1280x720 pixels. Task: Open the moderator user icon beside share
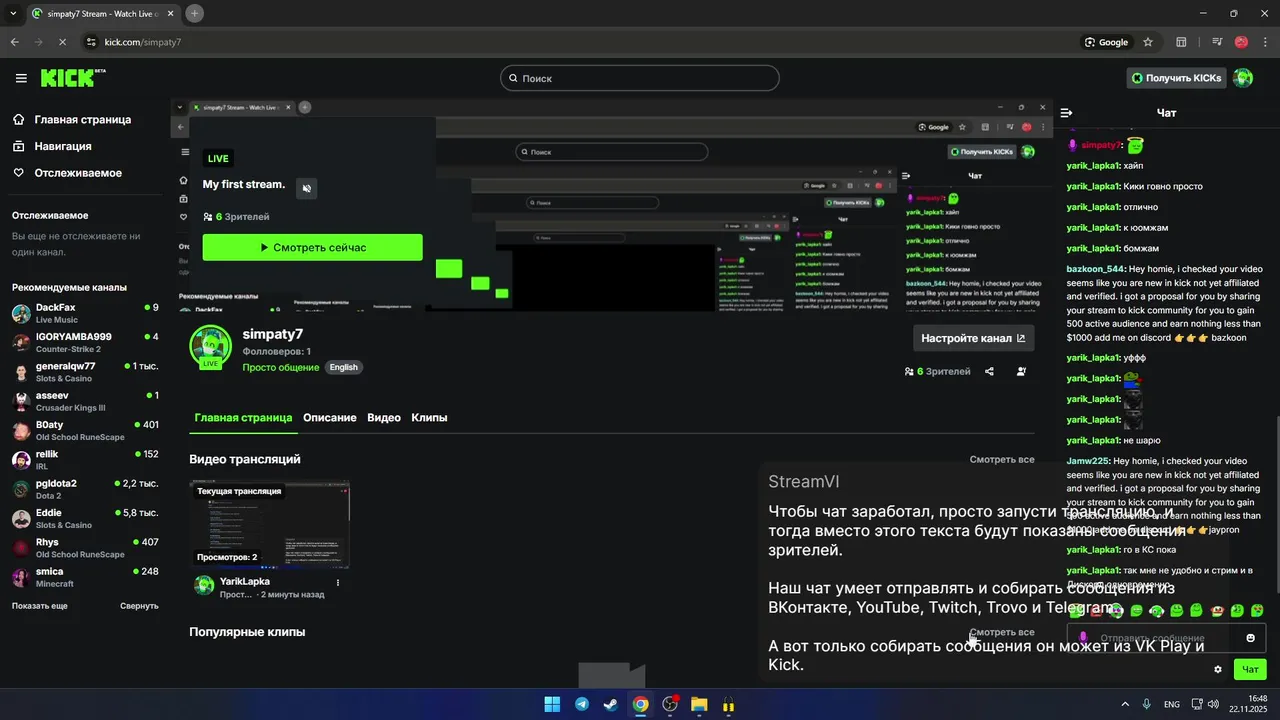pos(1021,371)
